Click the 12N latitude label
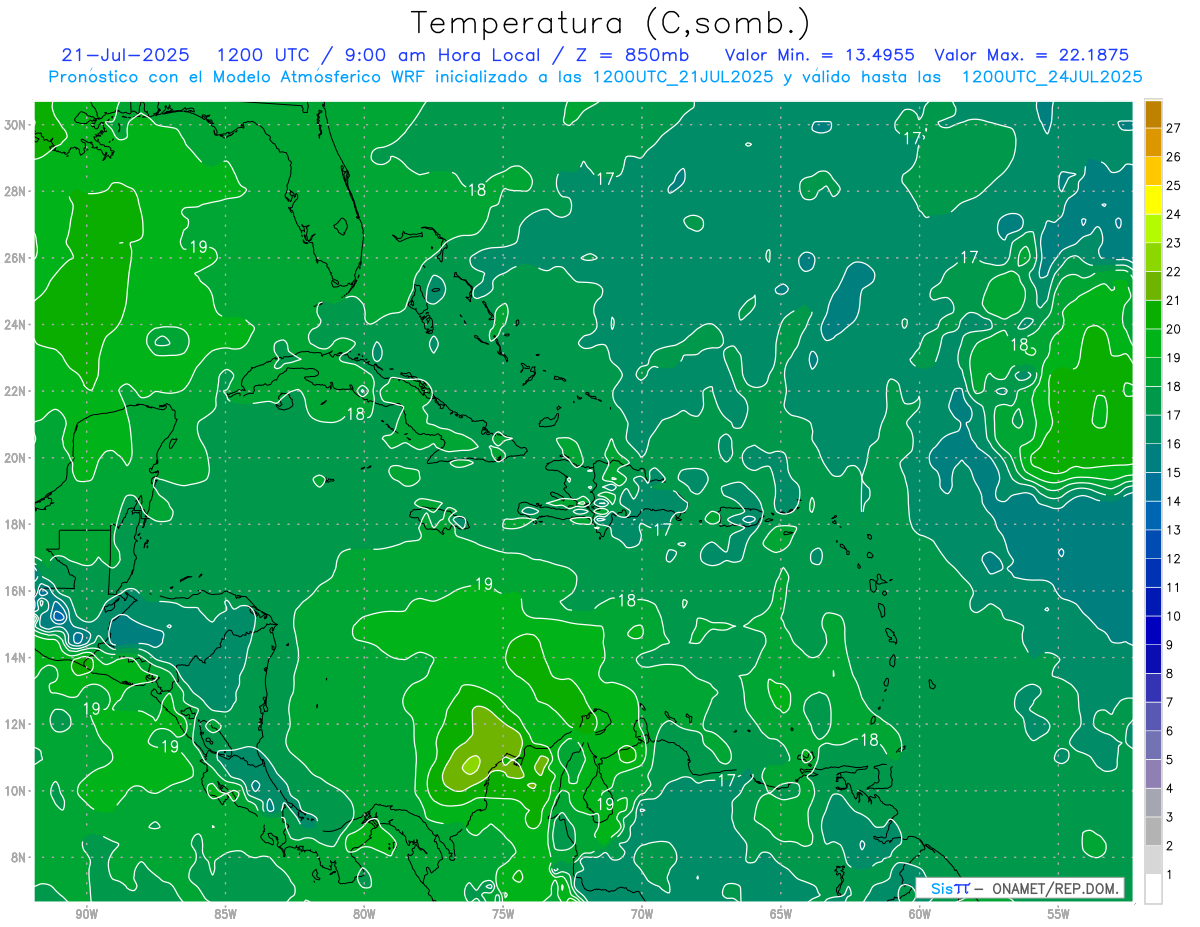1200x927 pixels. [15, 724]
